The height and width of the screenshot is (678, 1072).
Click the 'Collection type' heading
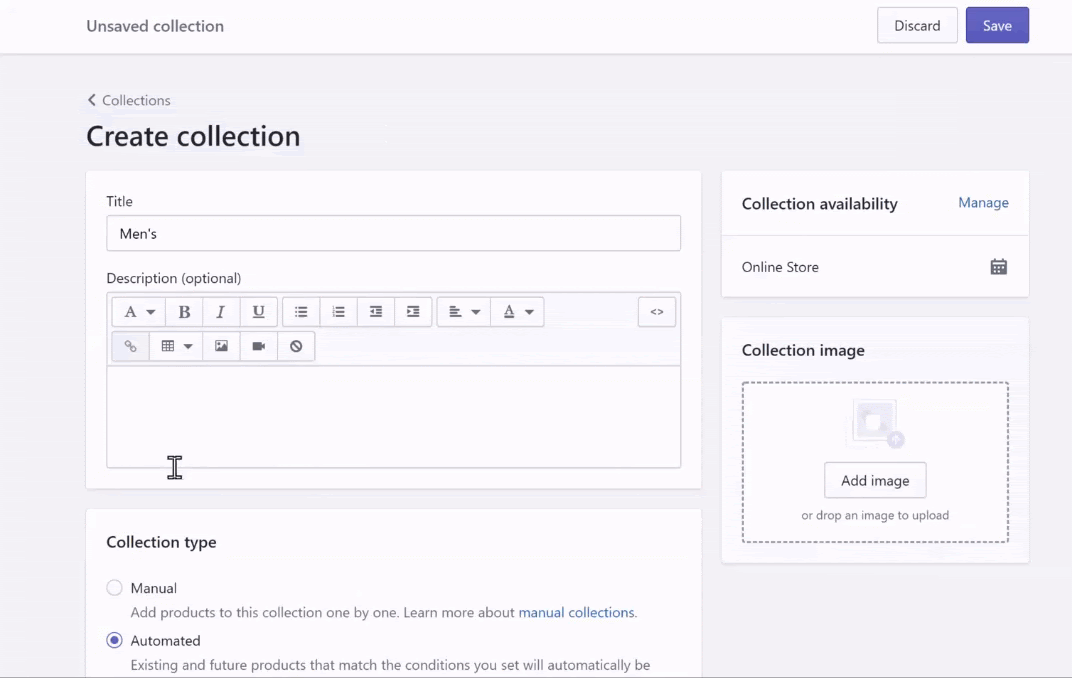point(161,542)
